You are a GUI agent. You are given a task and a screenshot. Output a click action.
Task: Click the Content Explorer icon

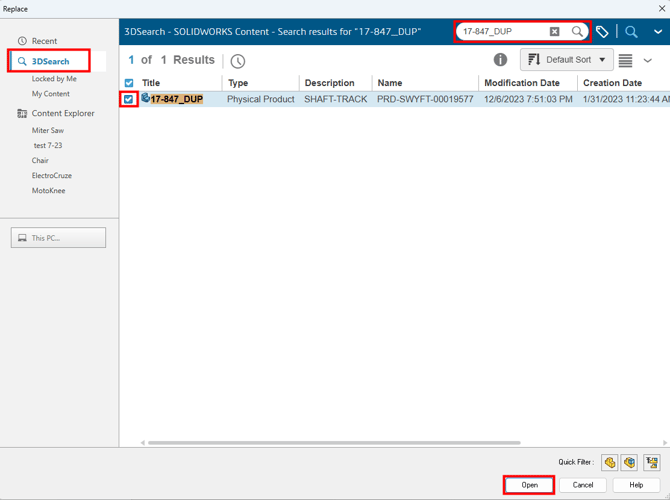pyautogui.click(x=22, y=113)
